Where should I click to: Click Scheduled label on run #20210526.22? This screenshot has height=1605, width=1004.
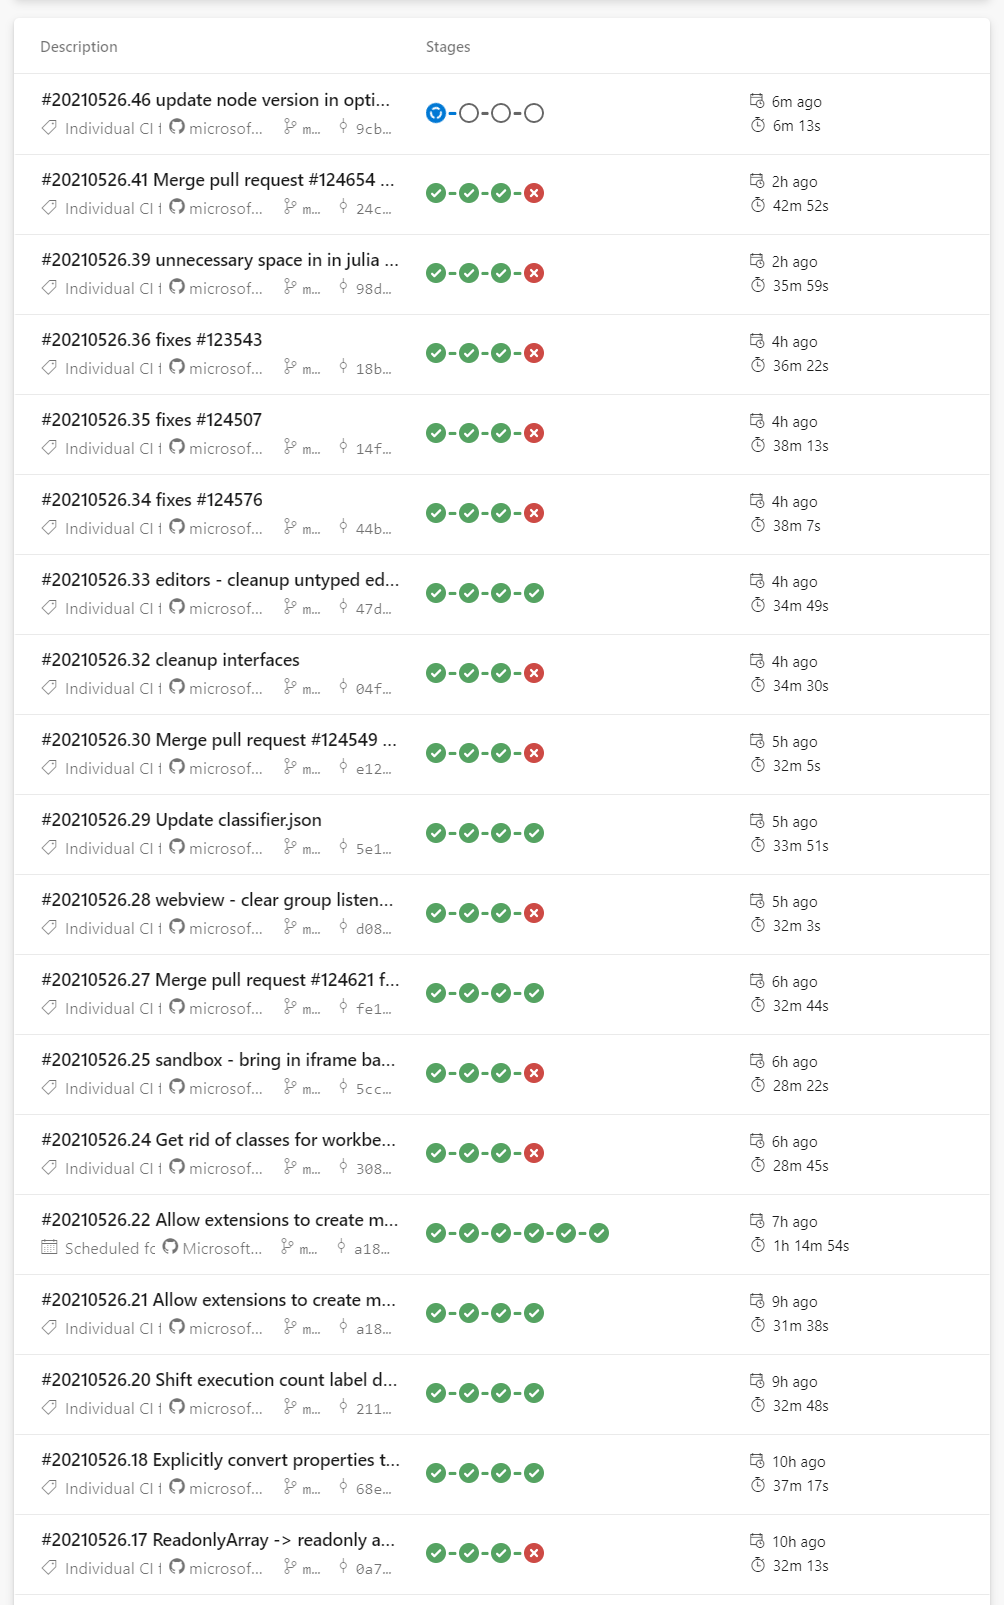[110, 1248]
